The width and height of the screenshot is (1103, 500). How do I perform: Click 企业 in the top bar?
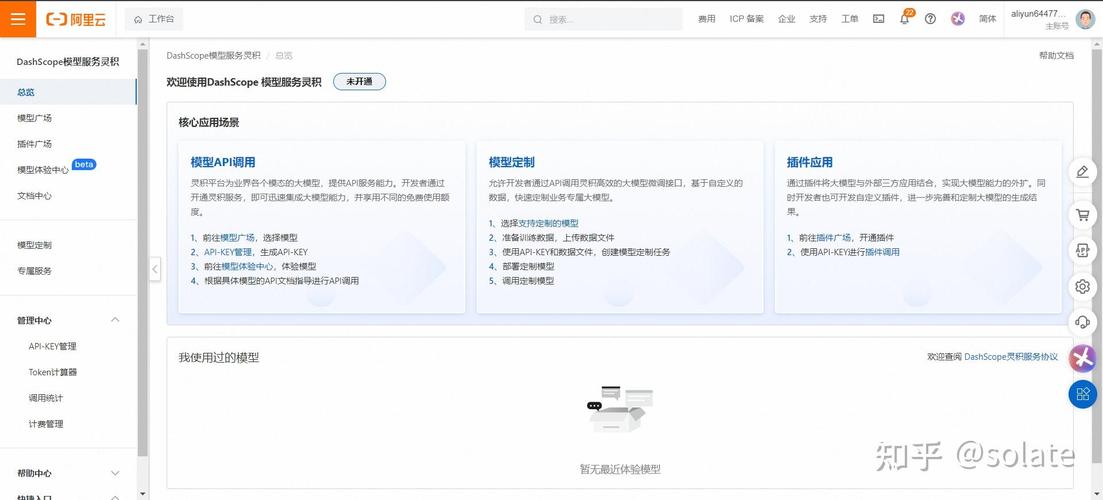click(786, 19)
